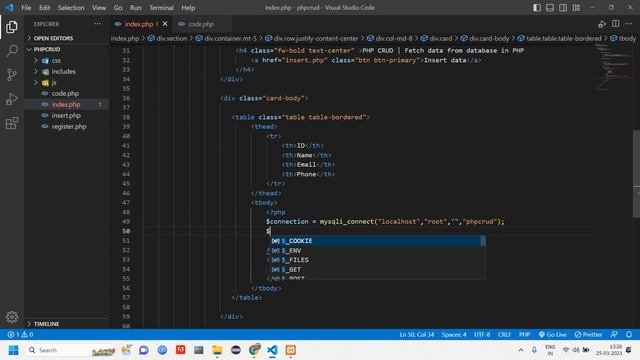The image size is (640, 360).
Task: Switch to code.php editor tab
Action: (x=201, y=24)
